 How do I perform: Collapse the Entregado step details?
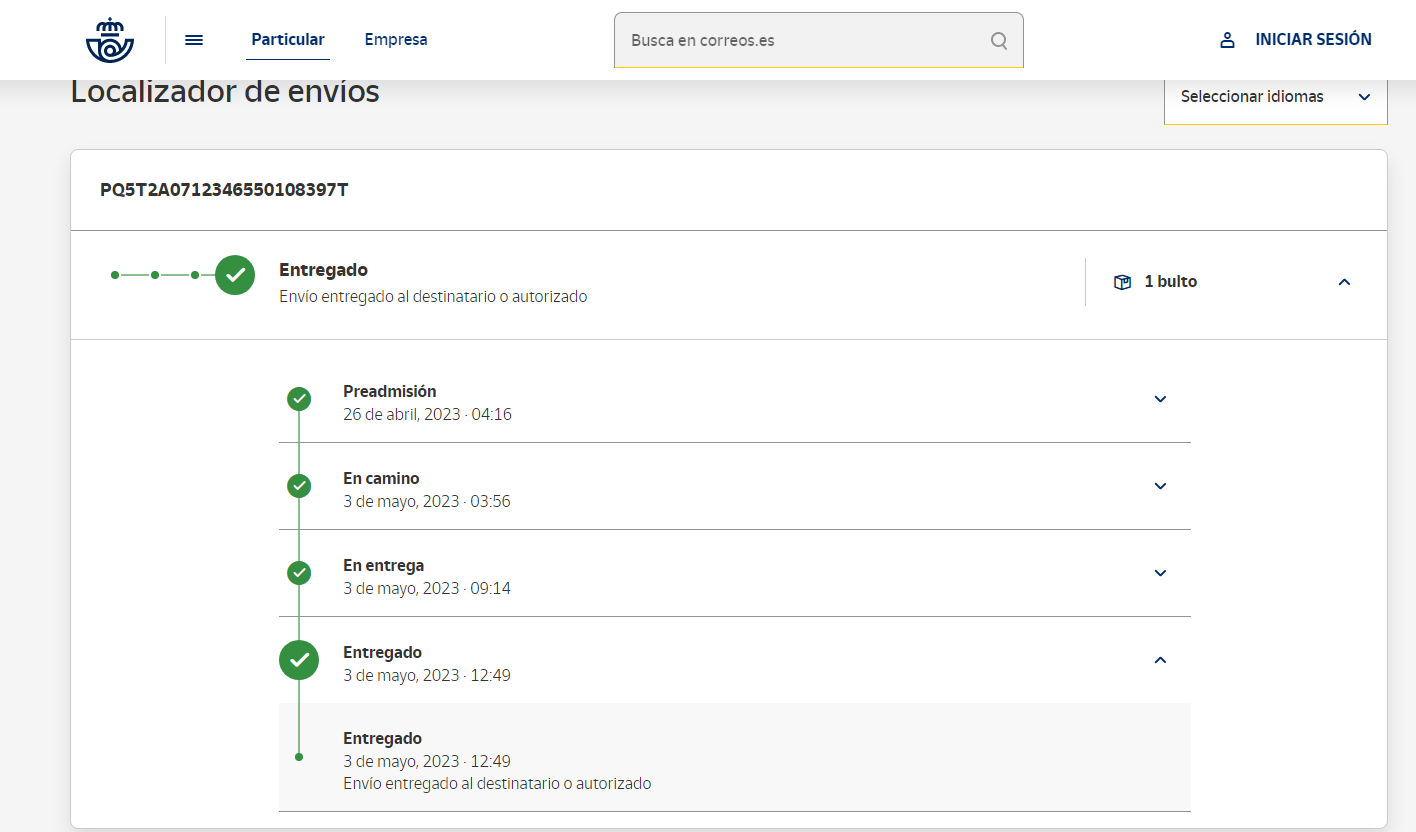1160,660
